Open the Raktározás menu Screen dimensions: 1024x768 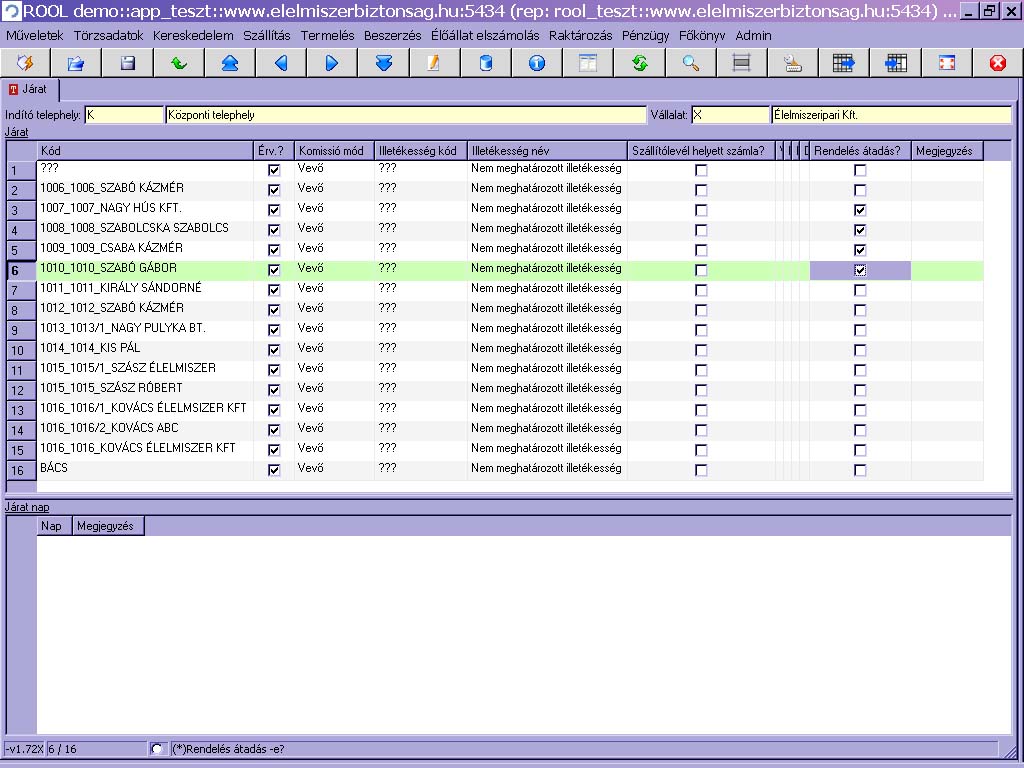[580, 35]
